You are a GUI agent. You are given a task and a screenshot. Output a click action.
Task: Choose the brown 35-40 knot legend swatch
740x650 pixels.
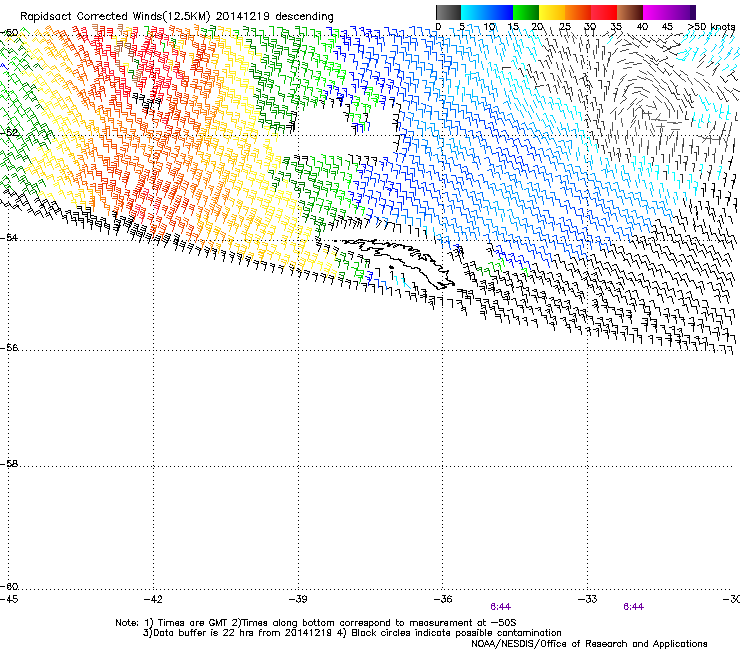click(x=630, y=12)
